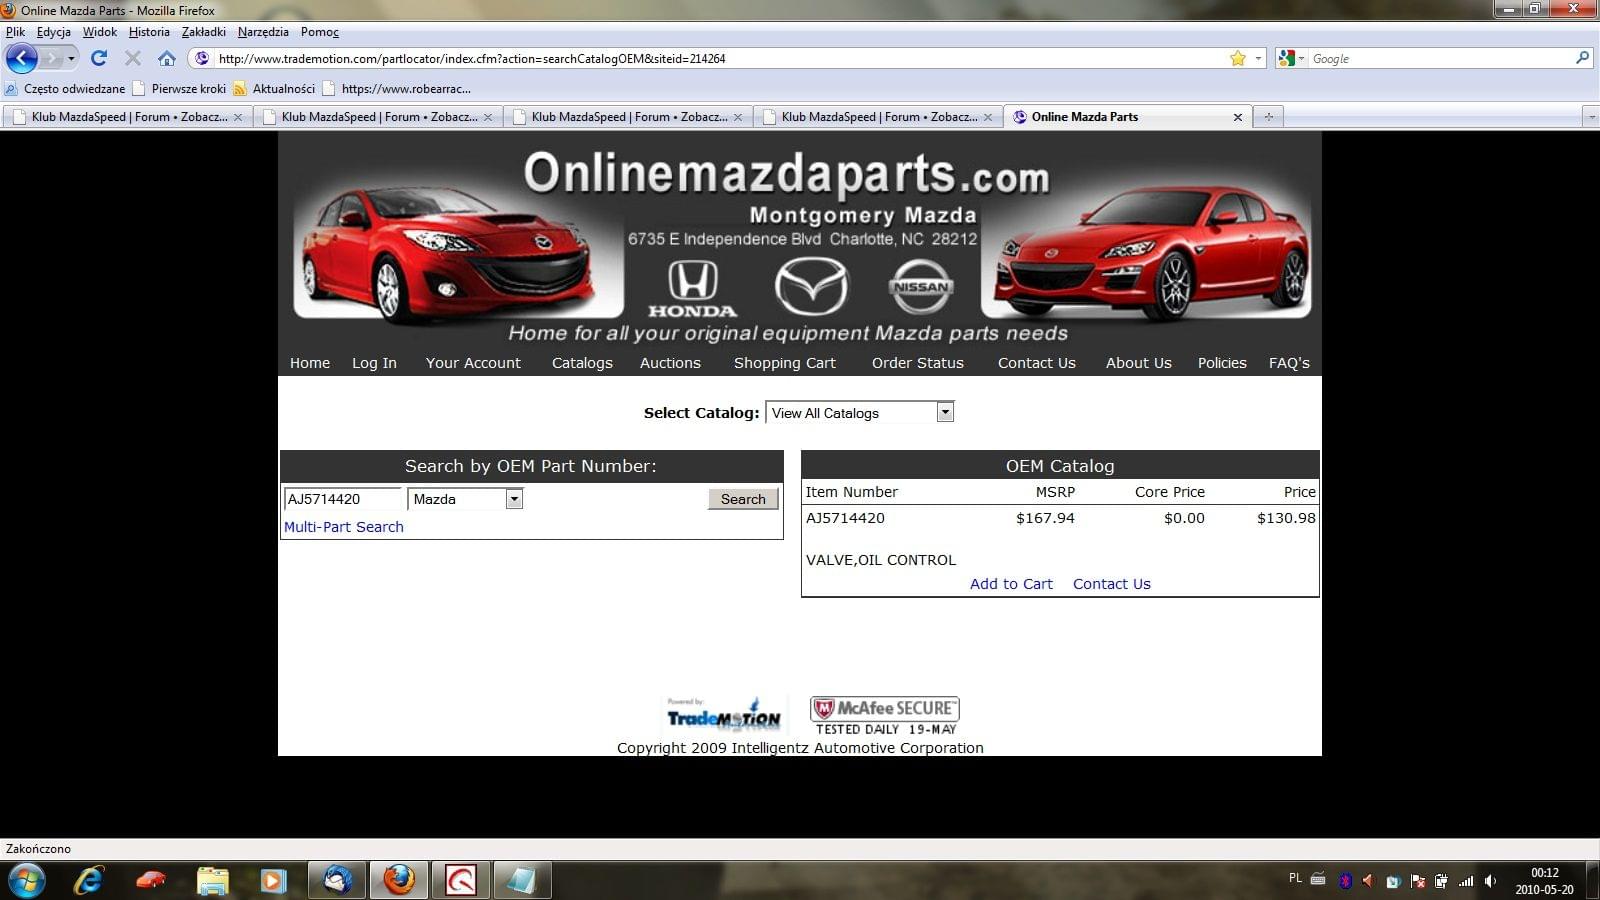Open the Edycja menu
1600x900 pixels.
[54, 32]
